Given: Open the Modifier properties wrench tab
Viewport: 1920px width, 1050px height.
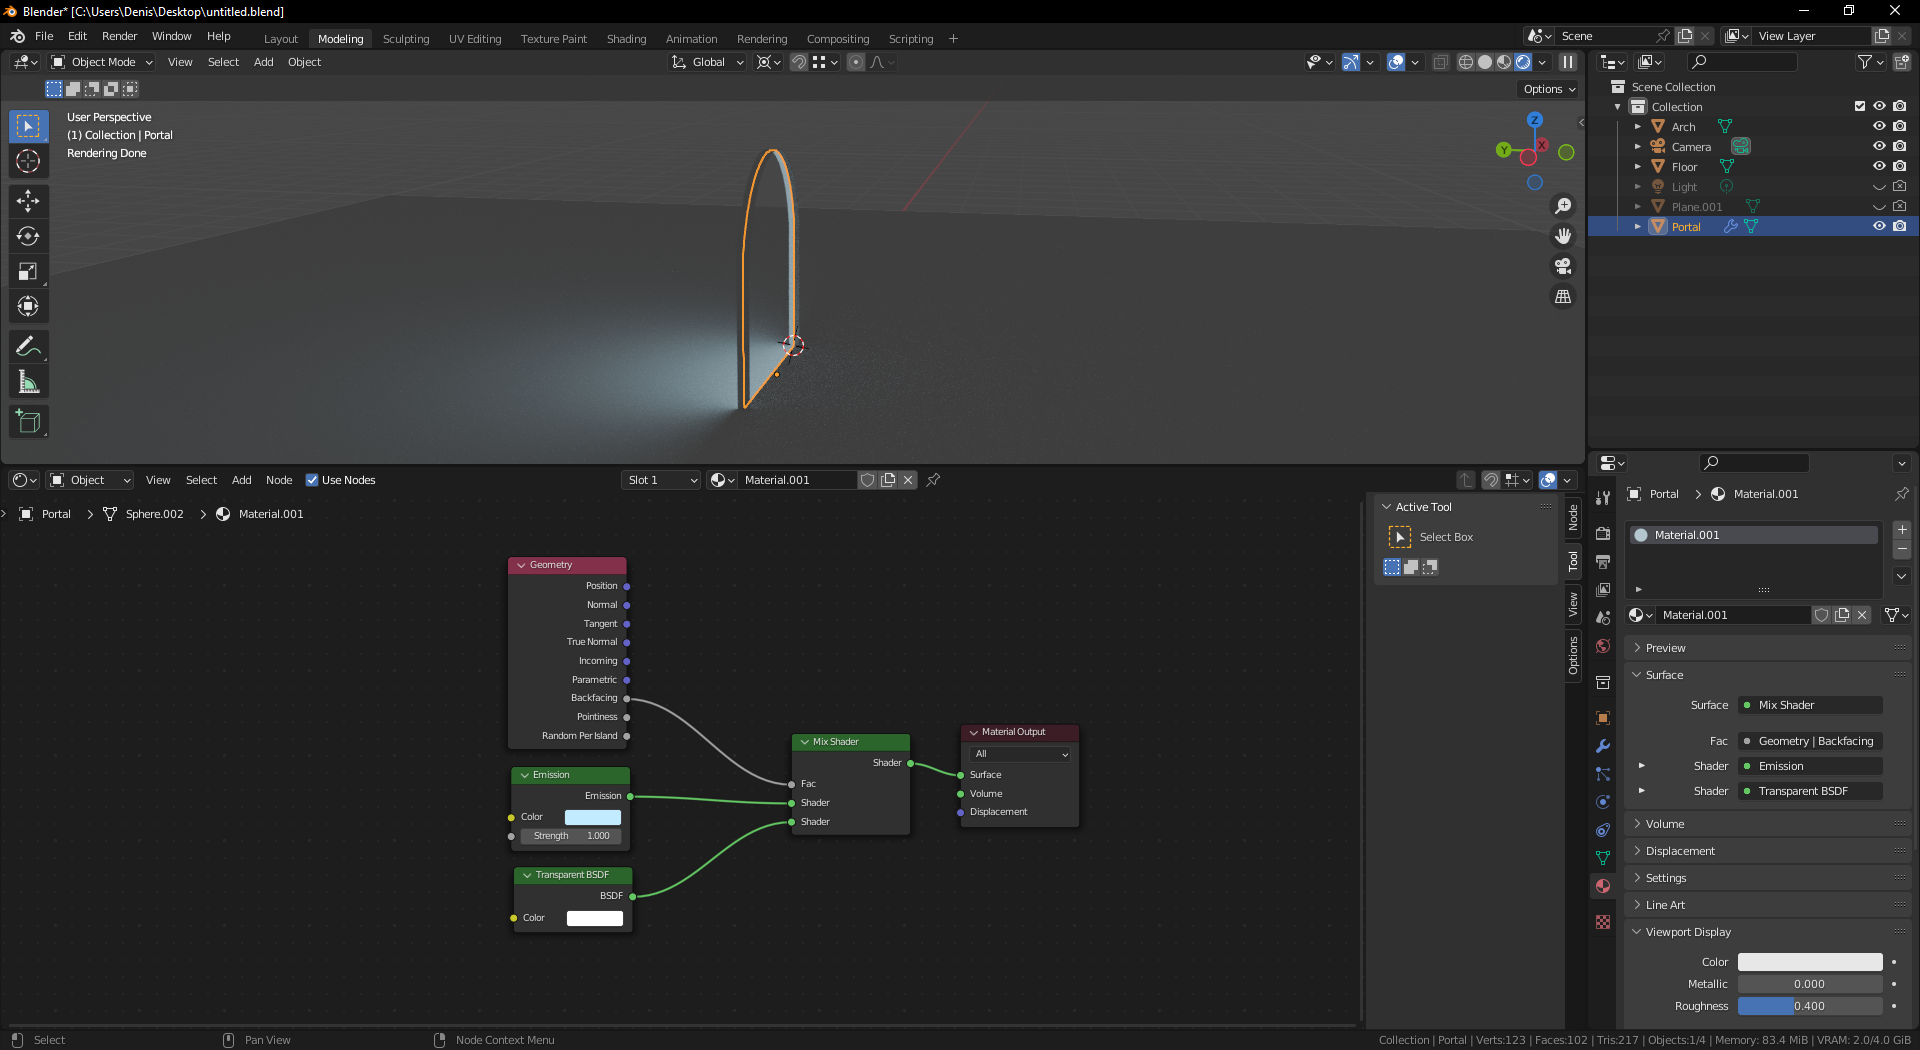Looking at the screenshot, I should coord(1603,746).
